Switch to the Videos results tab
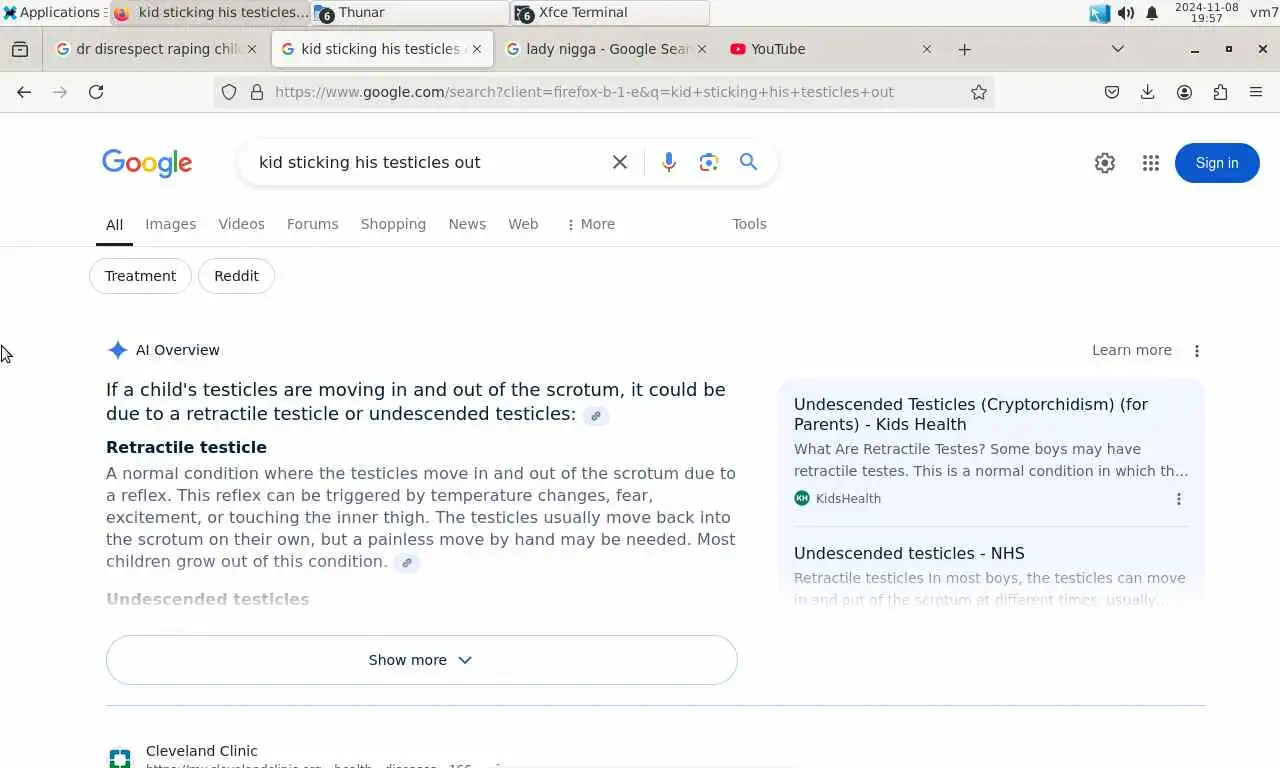 point(241,224)
